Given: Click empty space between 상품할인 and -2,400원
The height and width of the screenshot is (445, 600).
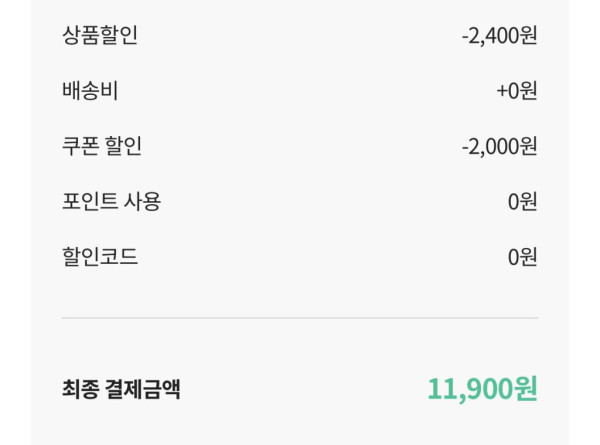Looking at the screenshot, I should (x=300, y=36).
